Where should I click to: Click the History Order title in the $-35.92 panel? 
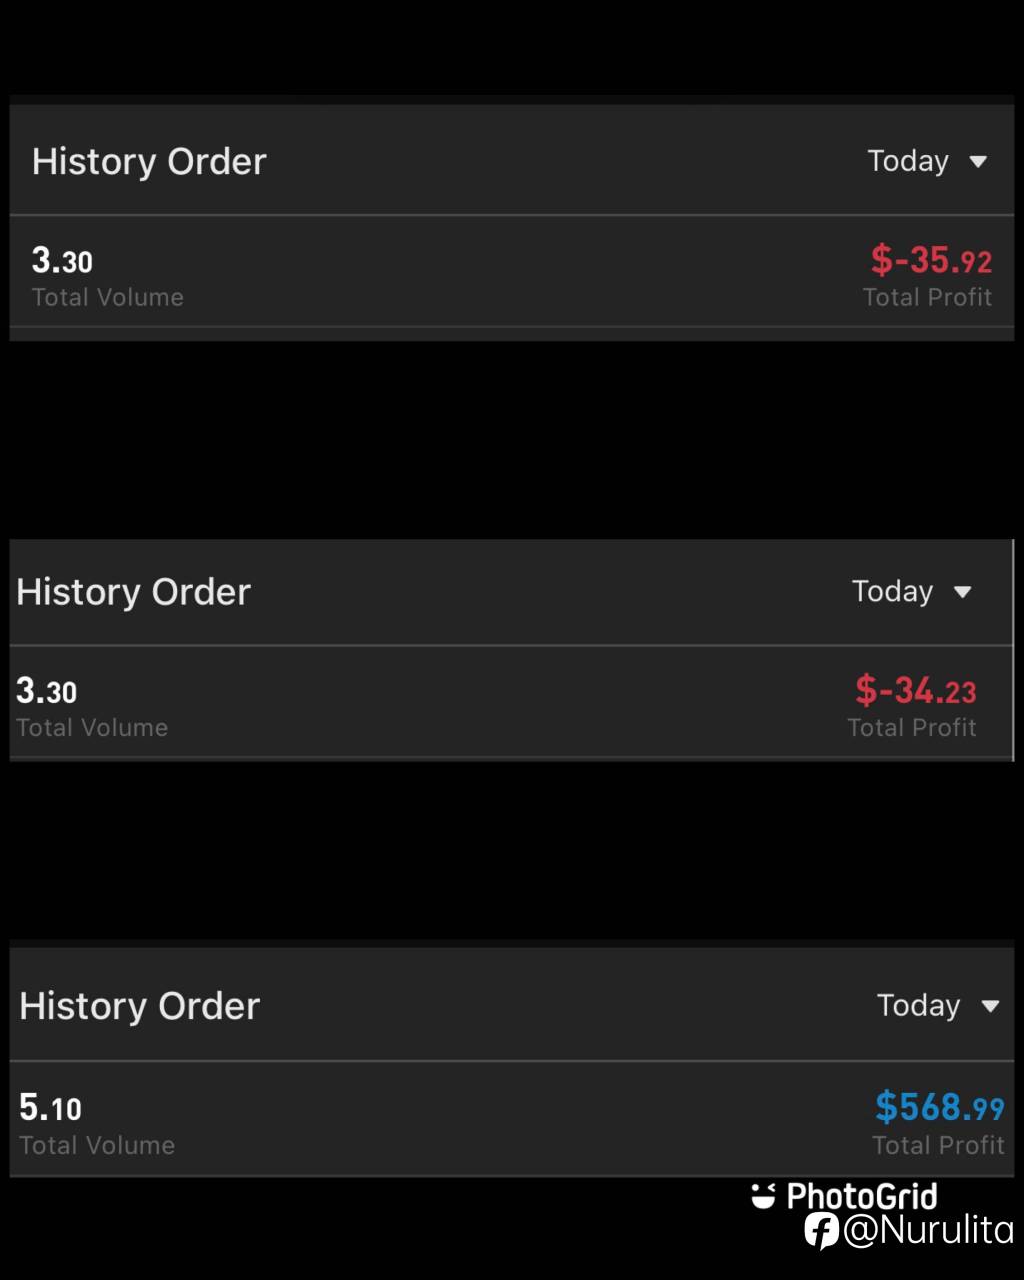pos(149,162)
